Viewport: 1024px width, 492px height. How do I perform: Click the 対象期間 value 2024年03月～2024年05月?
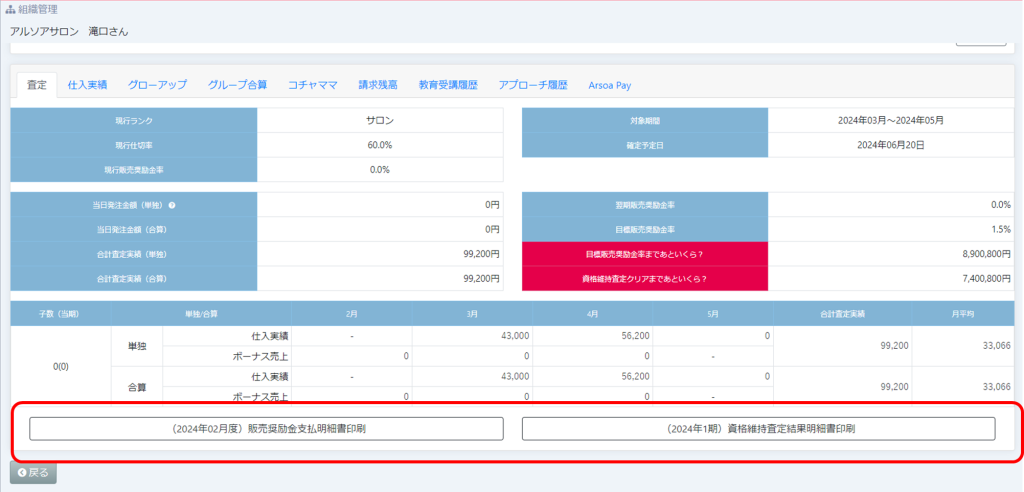pos(891,120)
